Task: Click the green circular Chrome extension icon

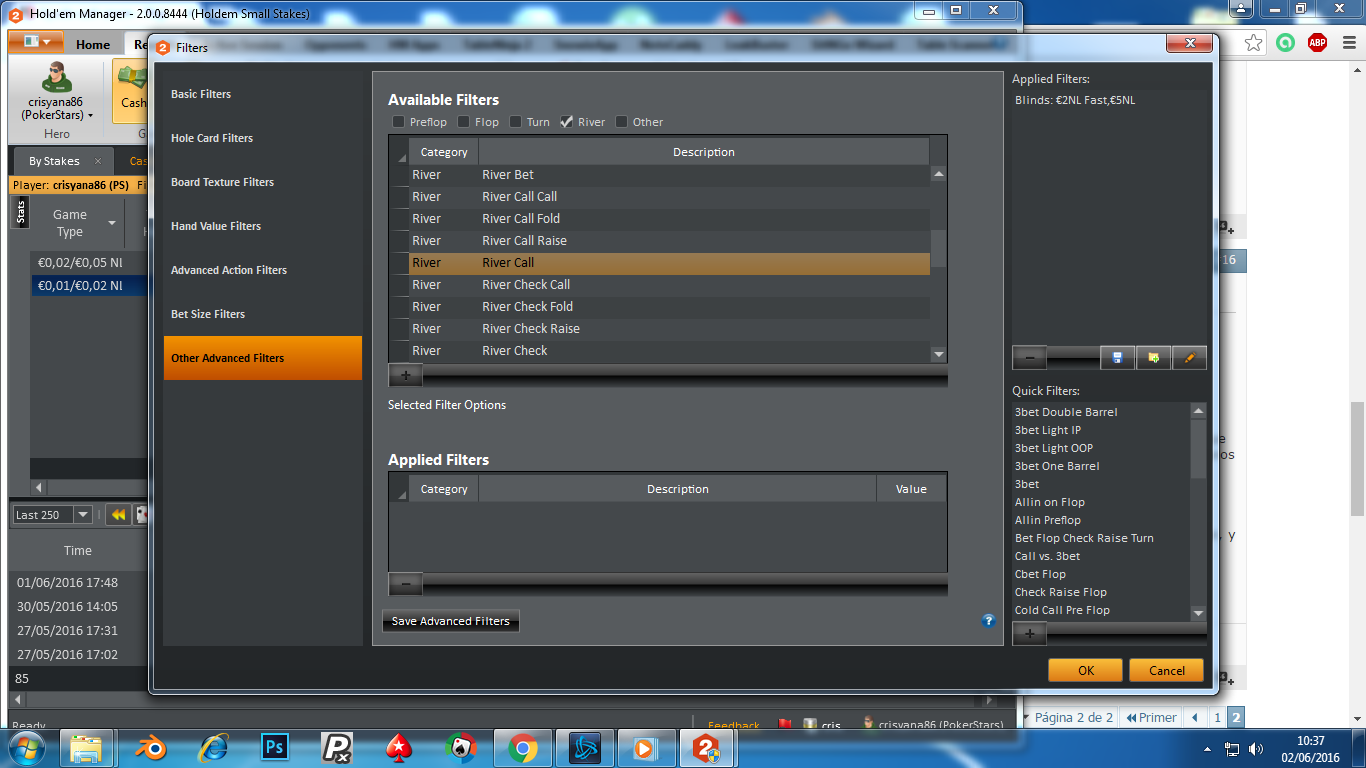Action: pos(1286,42)
